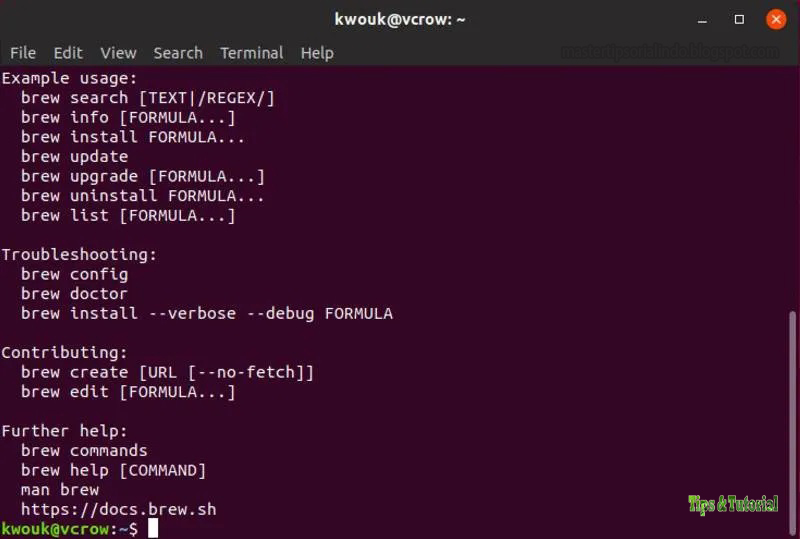This screenshot has width=800, height=539.
Task: Click the 'brew update' line
Action: click(74, 156)
